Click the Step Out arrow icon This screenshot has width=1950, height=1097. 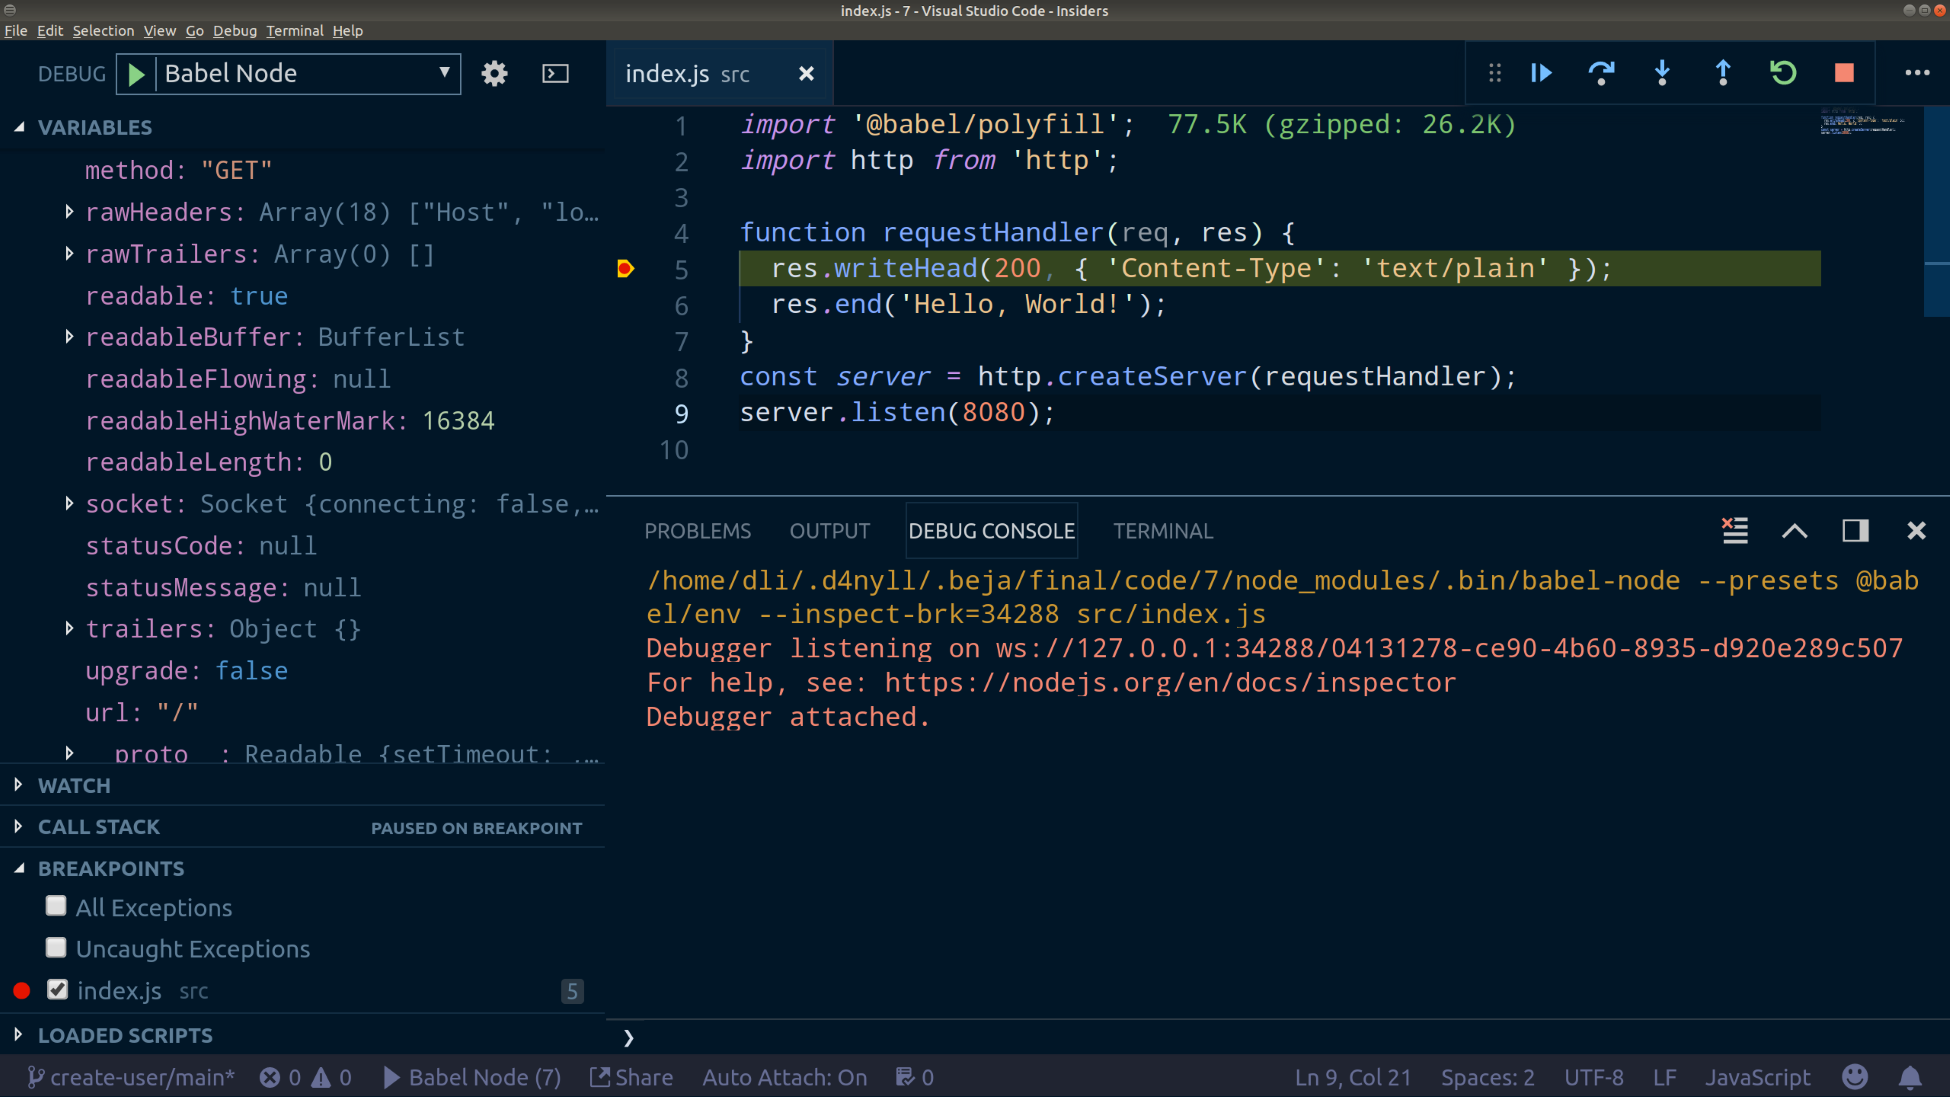tap(1723, 73)
